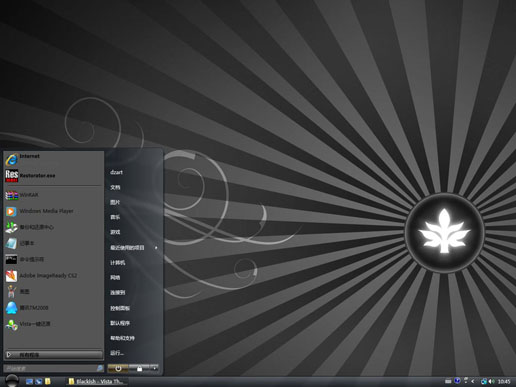Launch 命令提示符 (Command Prompt)

[53, 259]
